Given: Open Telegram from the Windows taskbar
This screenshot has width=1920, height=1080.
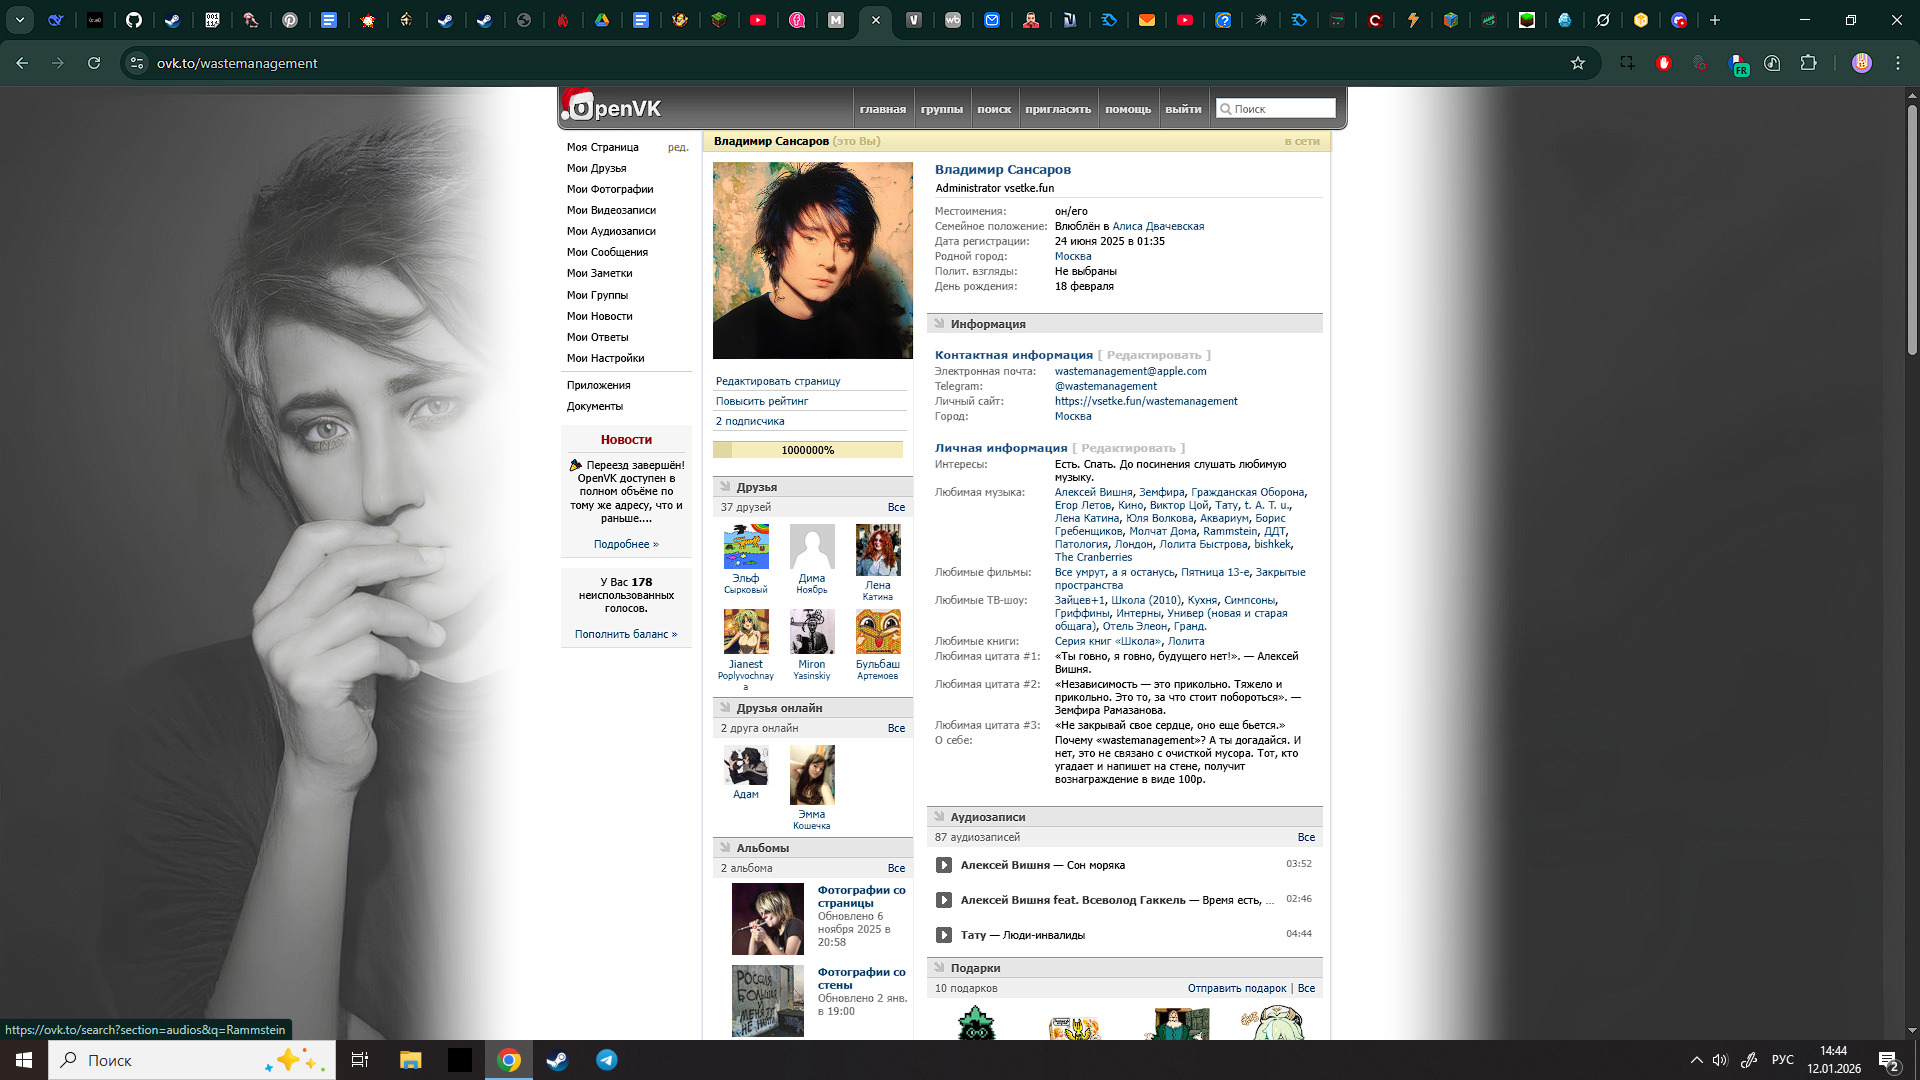Looking at the screenshot, I should (x=607, y=1060).
